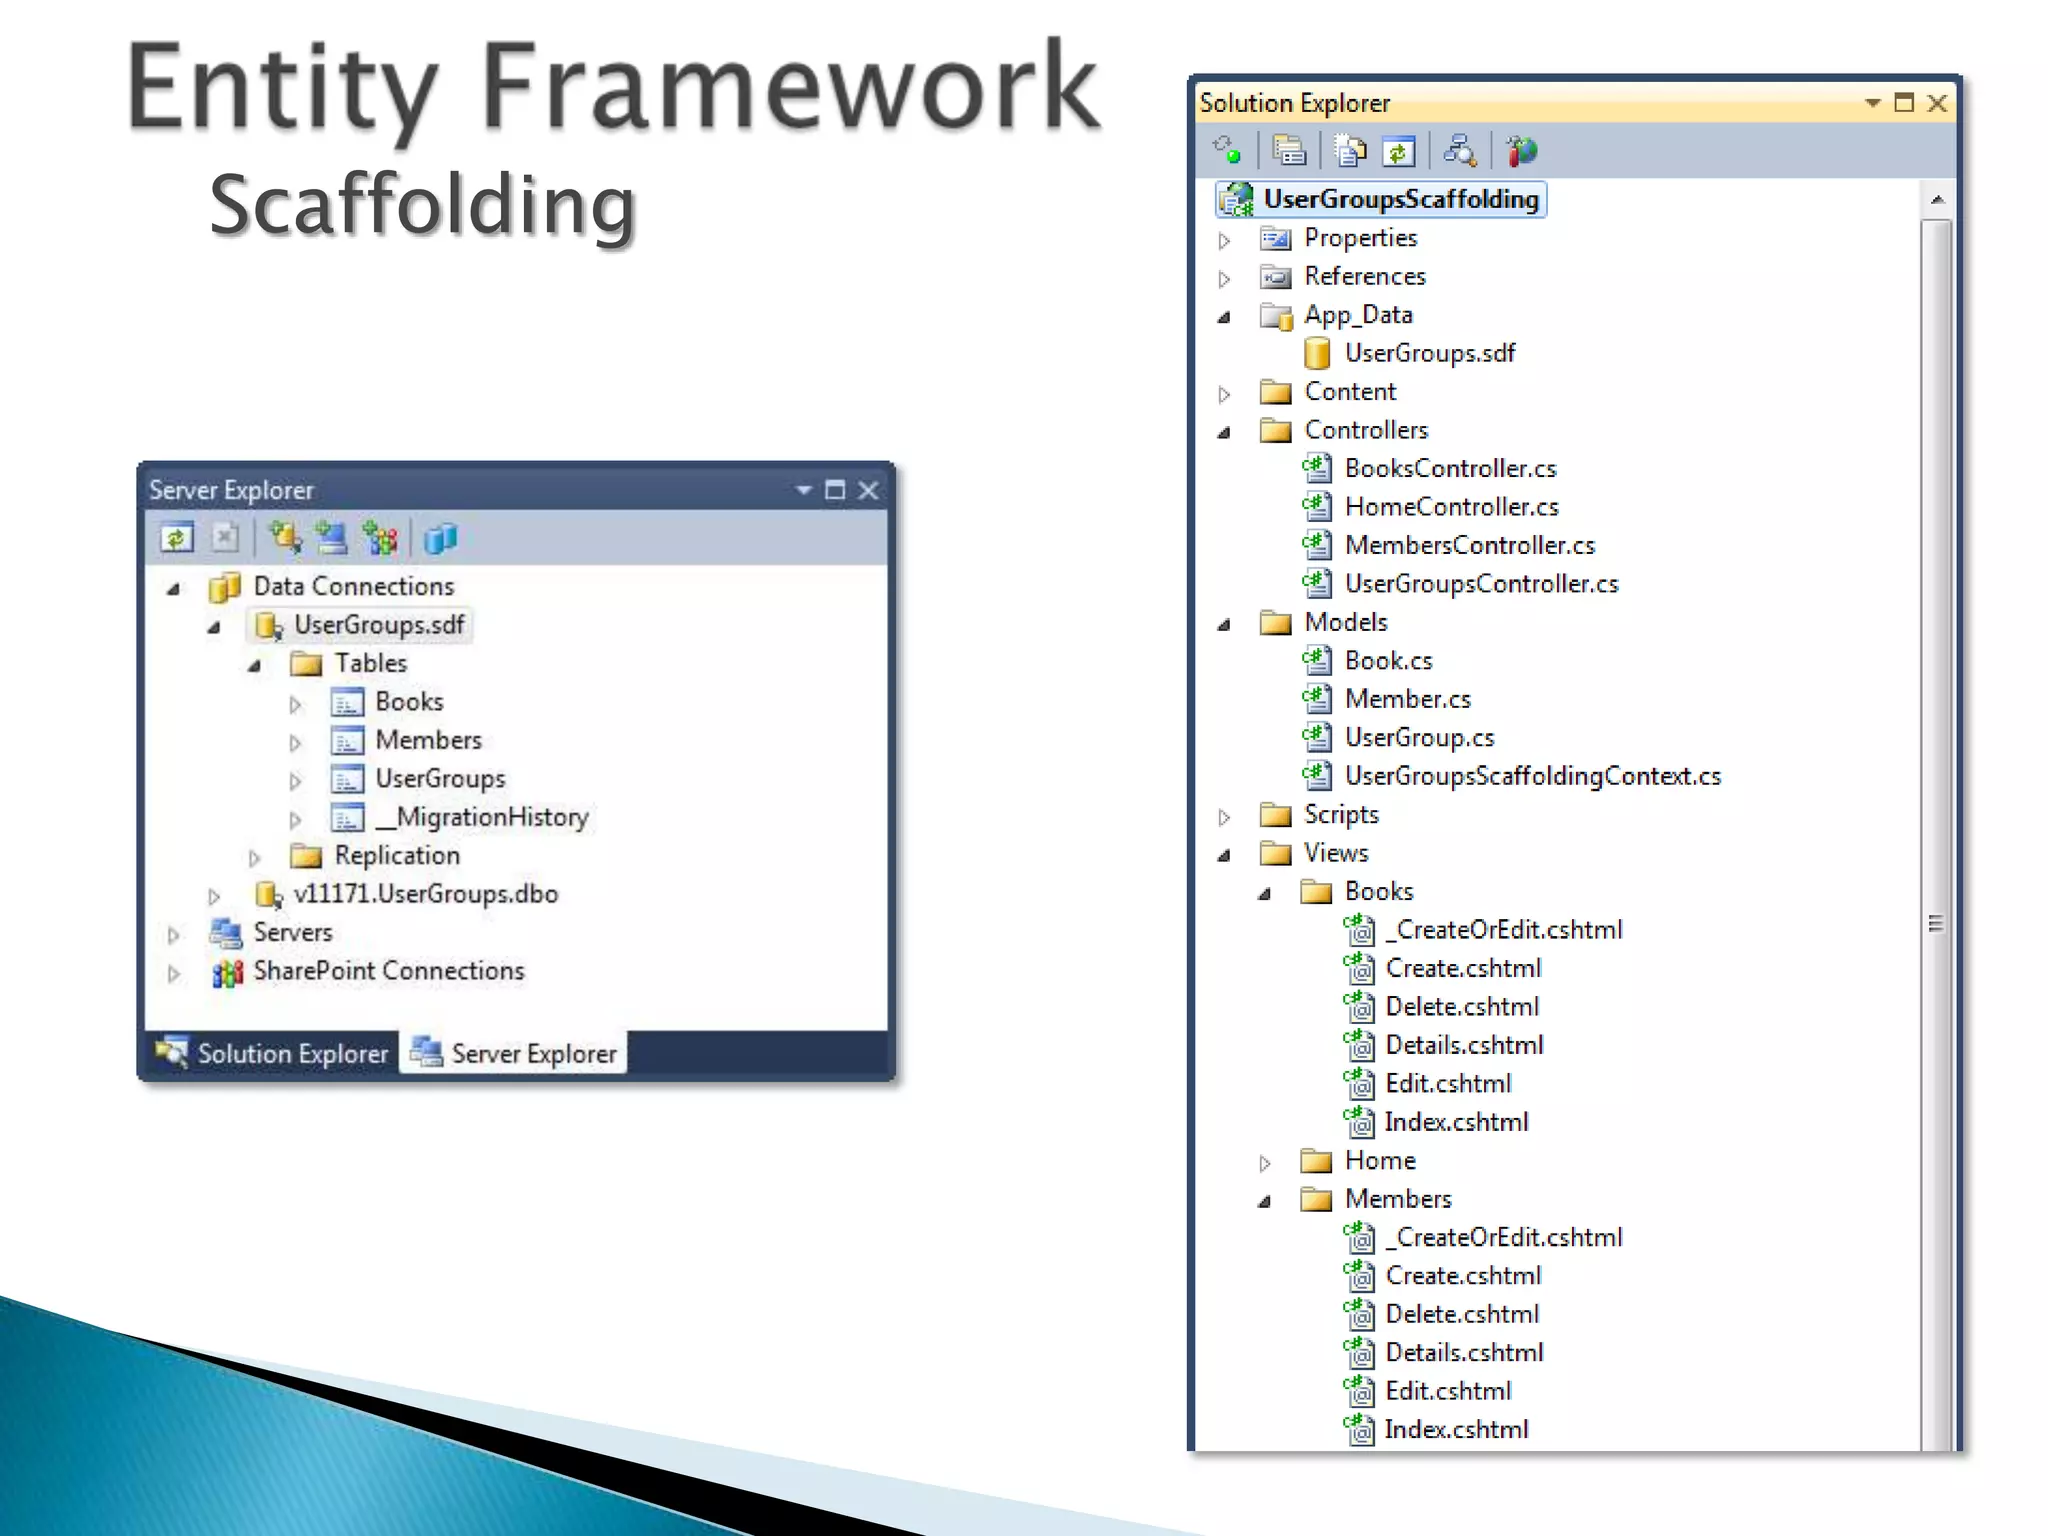The height and width of the screenshot is (1536, 2048).
Task: Click Refresh icon in Solution Explorer toolbar
Action: coord(1398,151)
